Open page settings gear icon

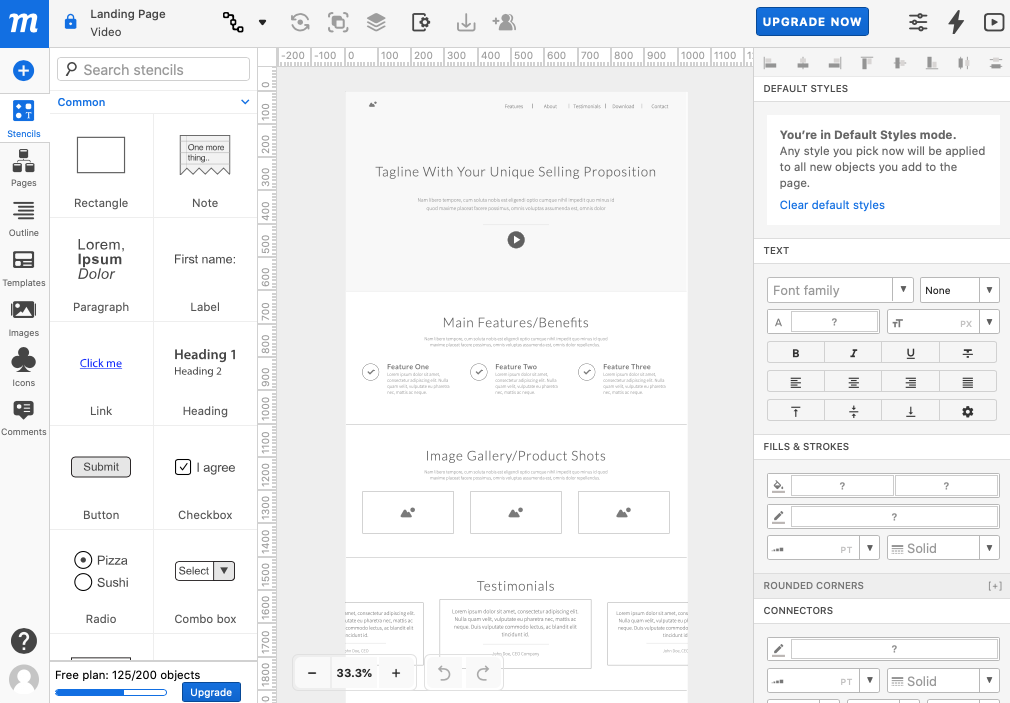pyautogui.click(x=421, y=23)
